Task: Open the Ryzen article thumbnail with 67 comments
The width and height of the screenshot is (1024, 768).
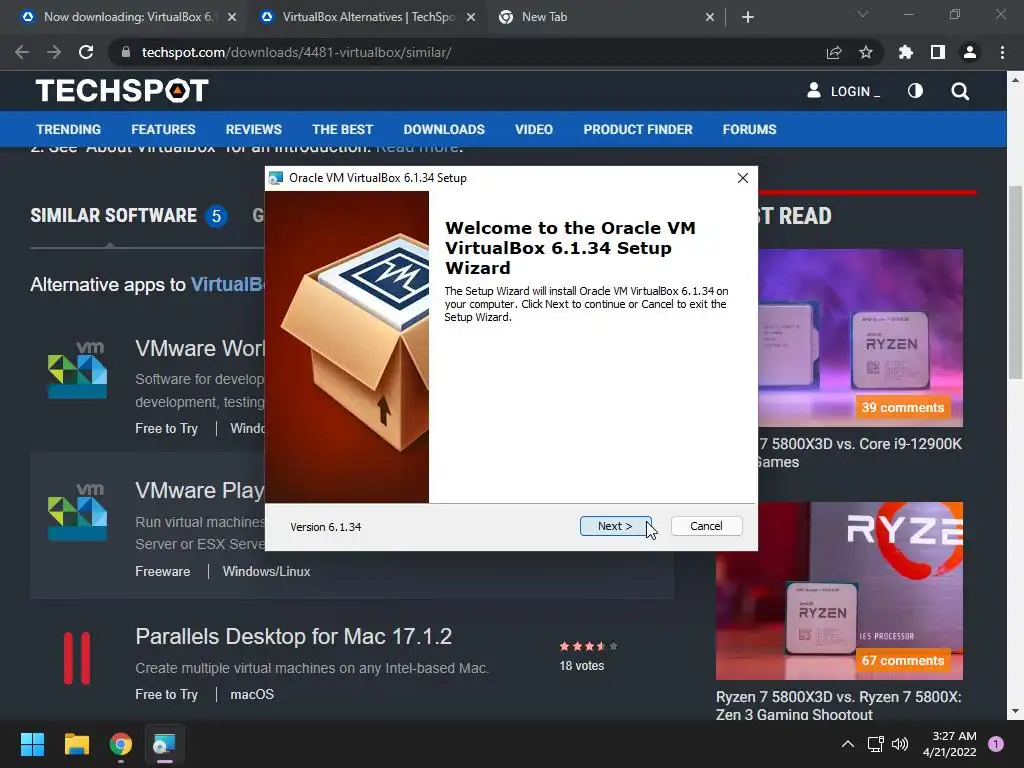Action: click(x=839, y=591)
